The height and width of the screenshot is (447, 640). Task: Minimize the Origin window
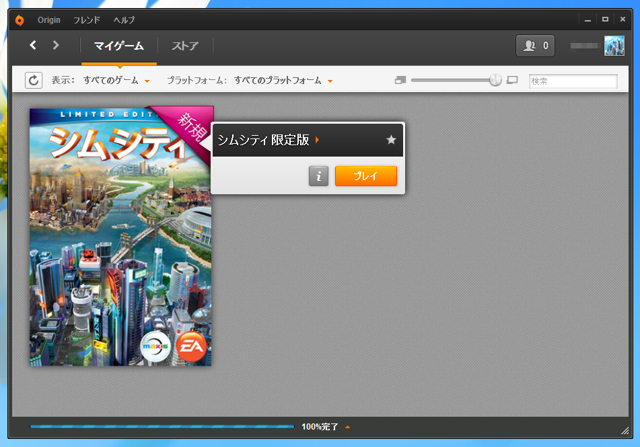pos(588,20)
